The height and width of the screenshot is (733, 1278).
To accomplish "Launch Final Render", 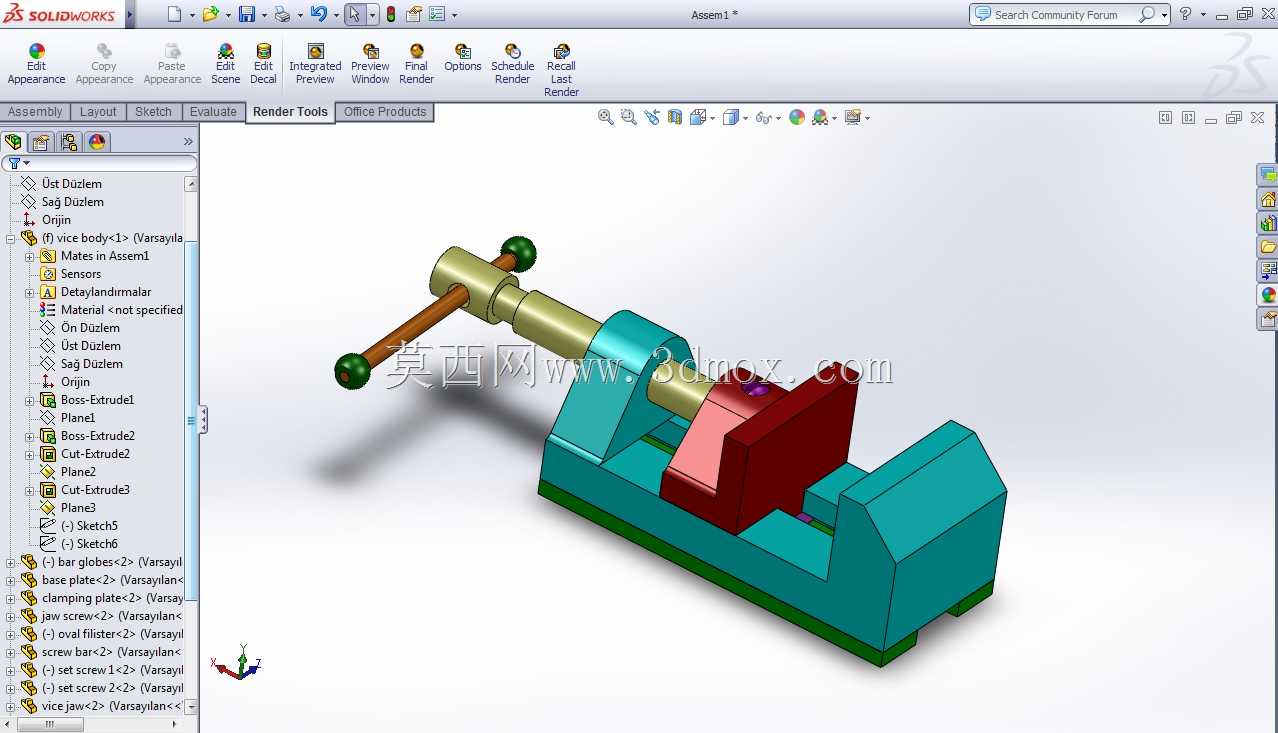I will (x=417, y=64).
